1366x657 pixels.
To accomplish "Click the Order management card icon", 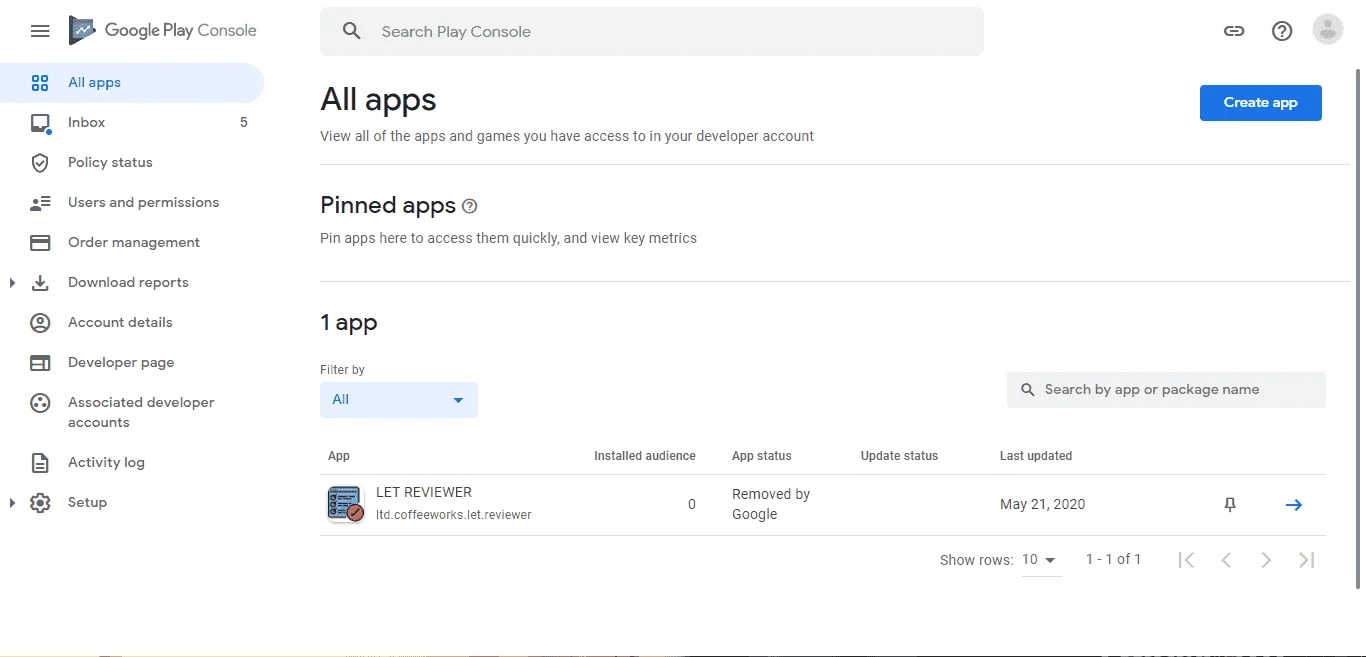I will (40, 243).
